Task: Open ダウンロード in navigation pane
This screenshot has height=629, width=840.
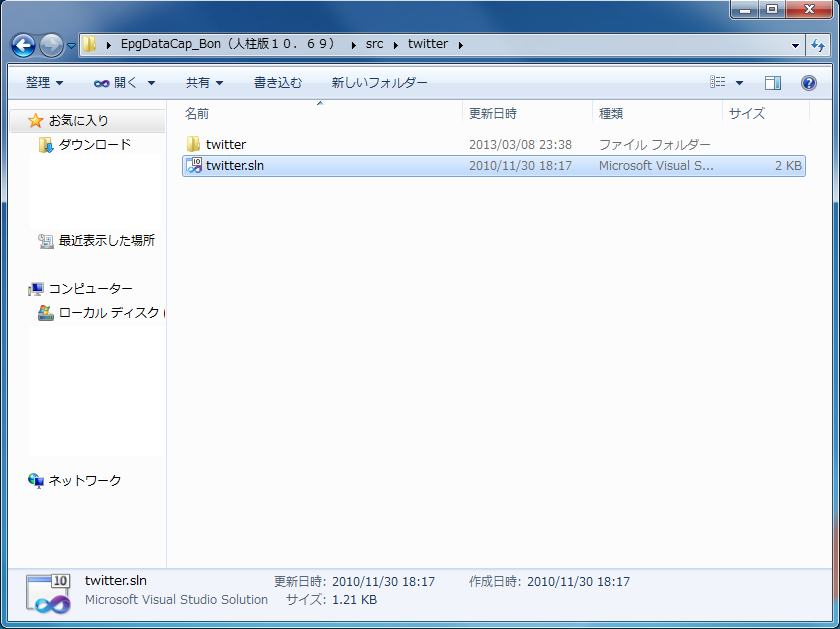Action: (94, 145)
